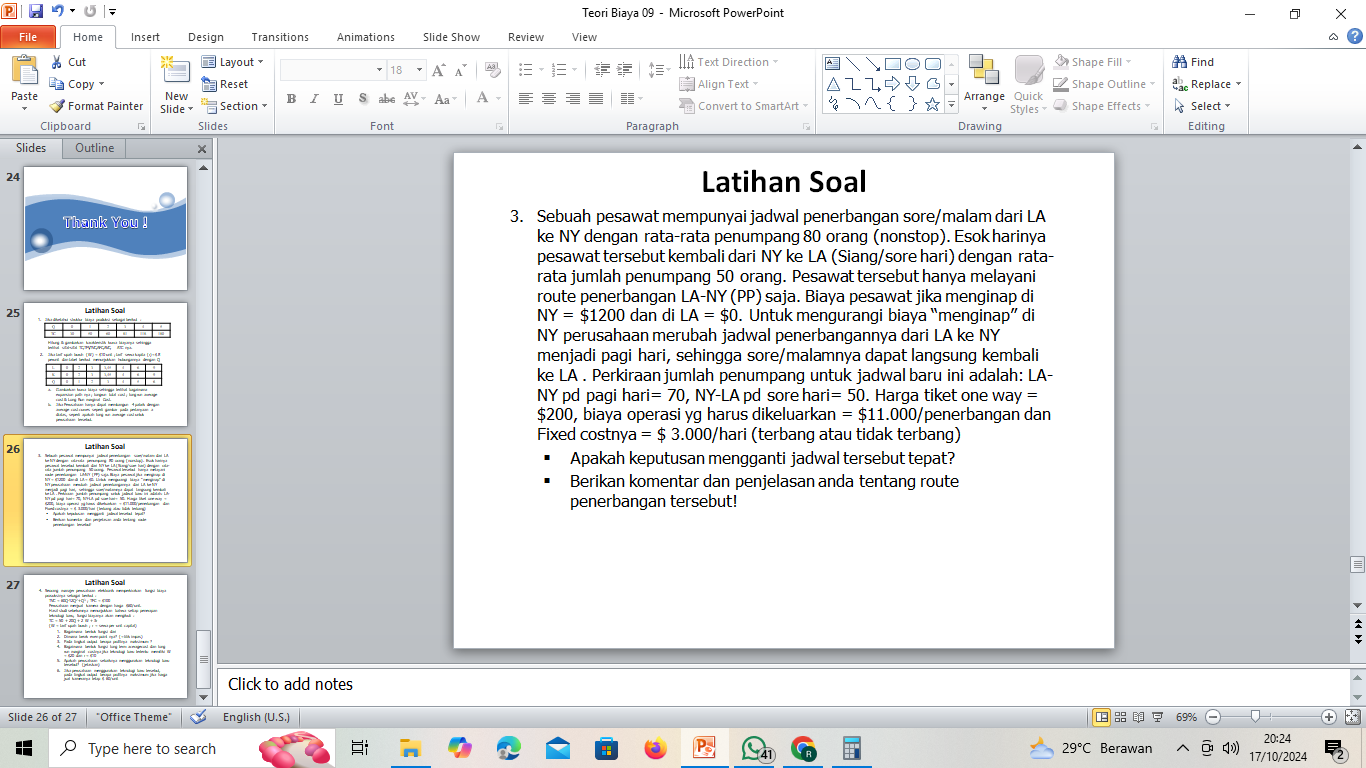Fit slide to current window
The height and width of the screenshot is (768, 1366).
1353,717
